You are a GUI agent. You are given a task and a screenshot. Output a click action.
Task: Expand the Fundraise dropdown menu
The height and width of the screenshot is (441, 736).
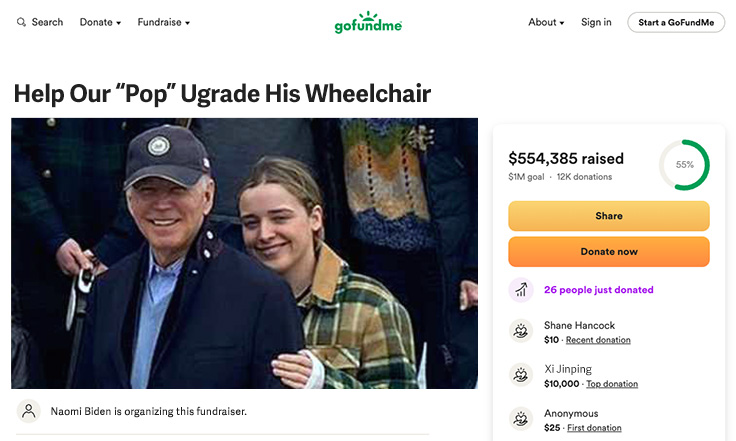pos(163,22)
